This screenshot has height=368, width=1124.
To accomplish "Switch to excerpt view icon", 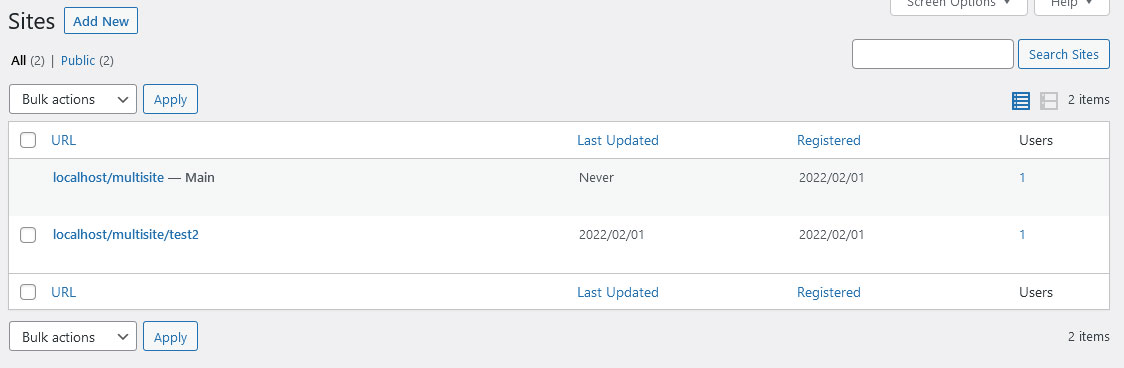I will pyautogui.click(x=1049, y=101).
